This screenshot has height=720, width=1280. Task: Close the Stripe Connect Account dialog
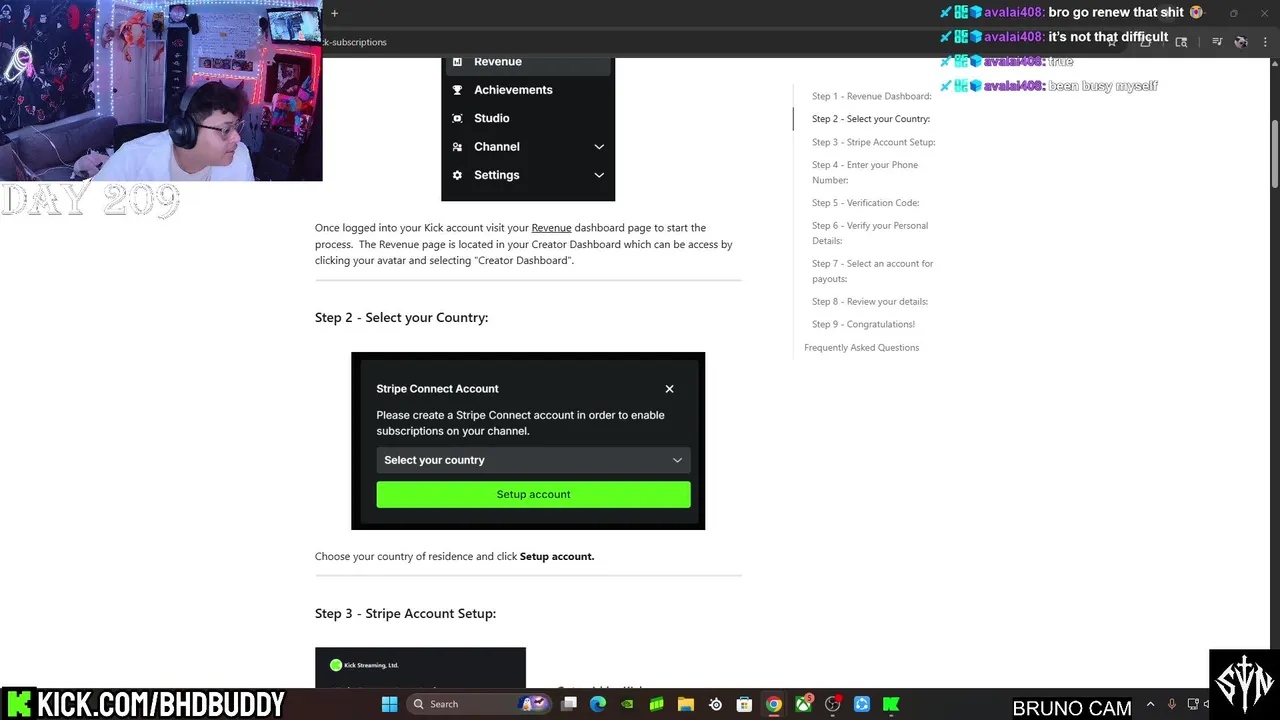pos(669,389)
